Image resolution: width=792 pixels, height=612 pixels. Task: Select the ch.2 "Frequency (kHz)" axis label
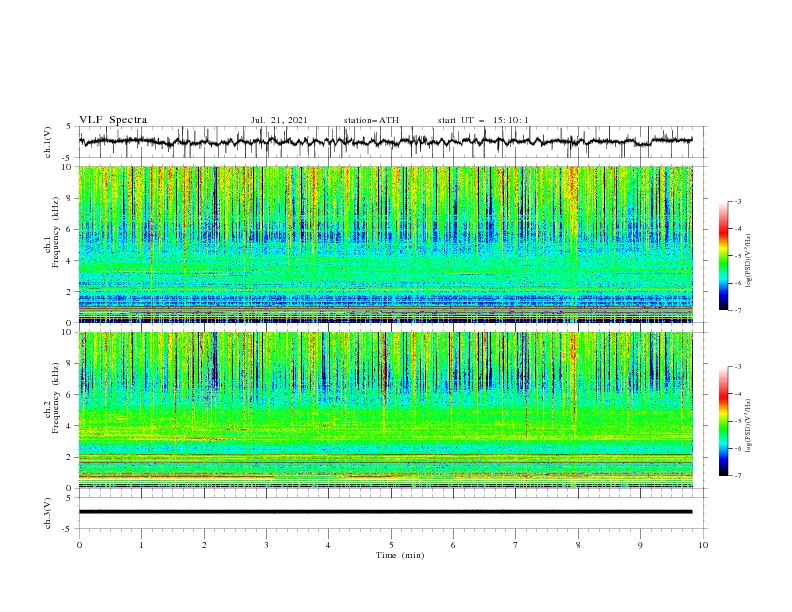point(55,397)
